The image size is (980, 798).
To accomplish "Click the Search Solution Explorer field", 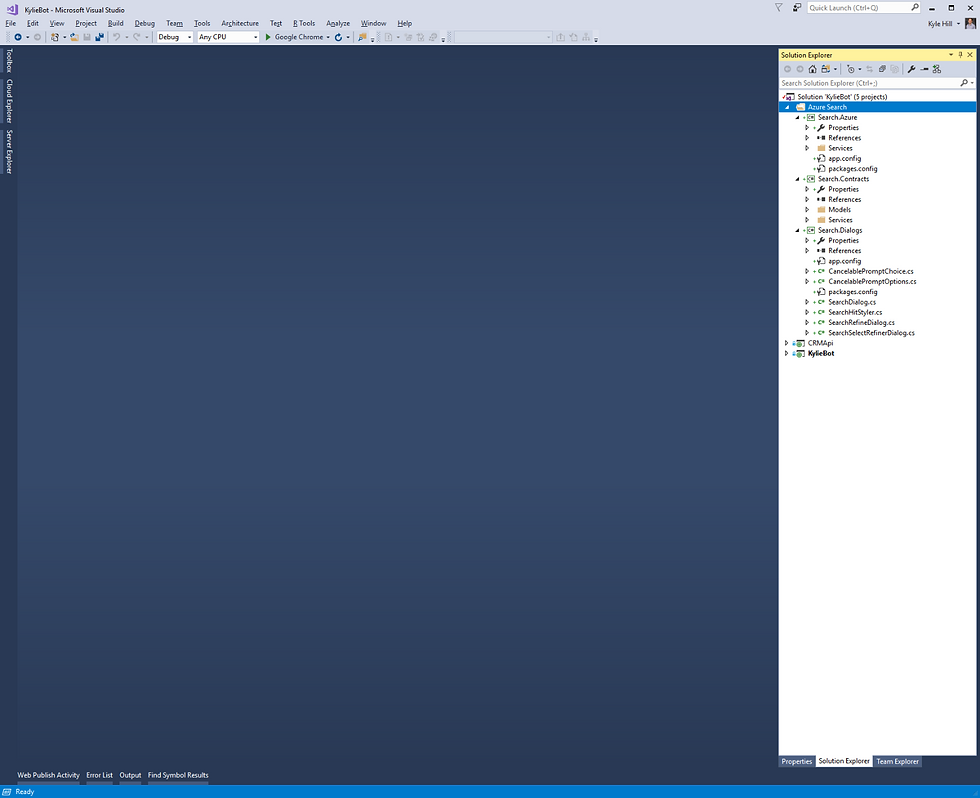I will tap(869, 83).
